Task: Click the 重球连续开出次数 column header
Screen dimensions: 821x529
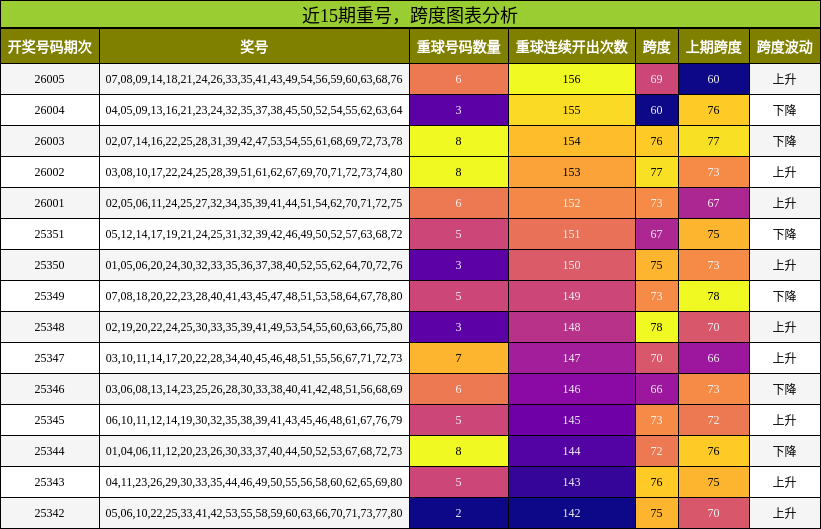Action: (x=572, y=47)
